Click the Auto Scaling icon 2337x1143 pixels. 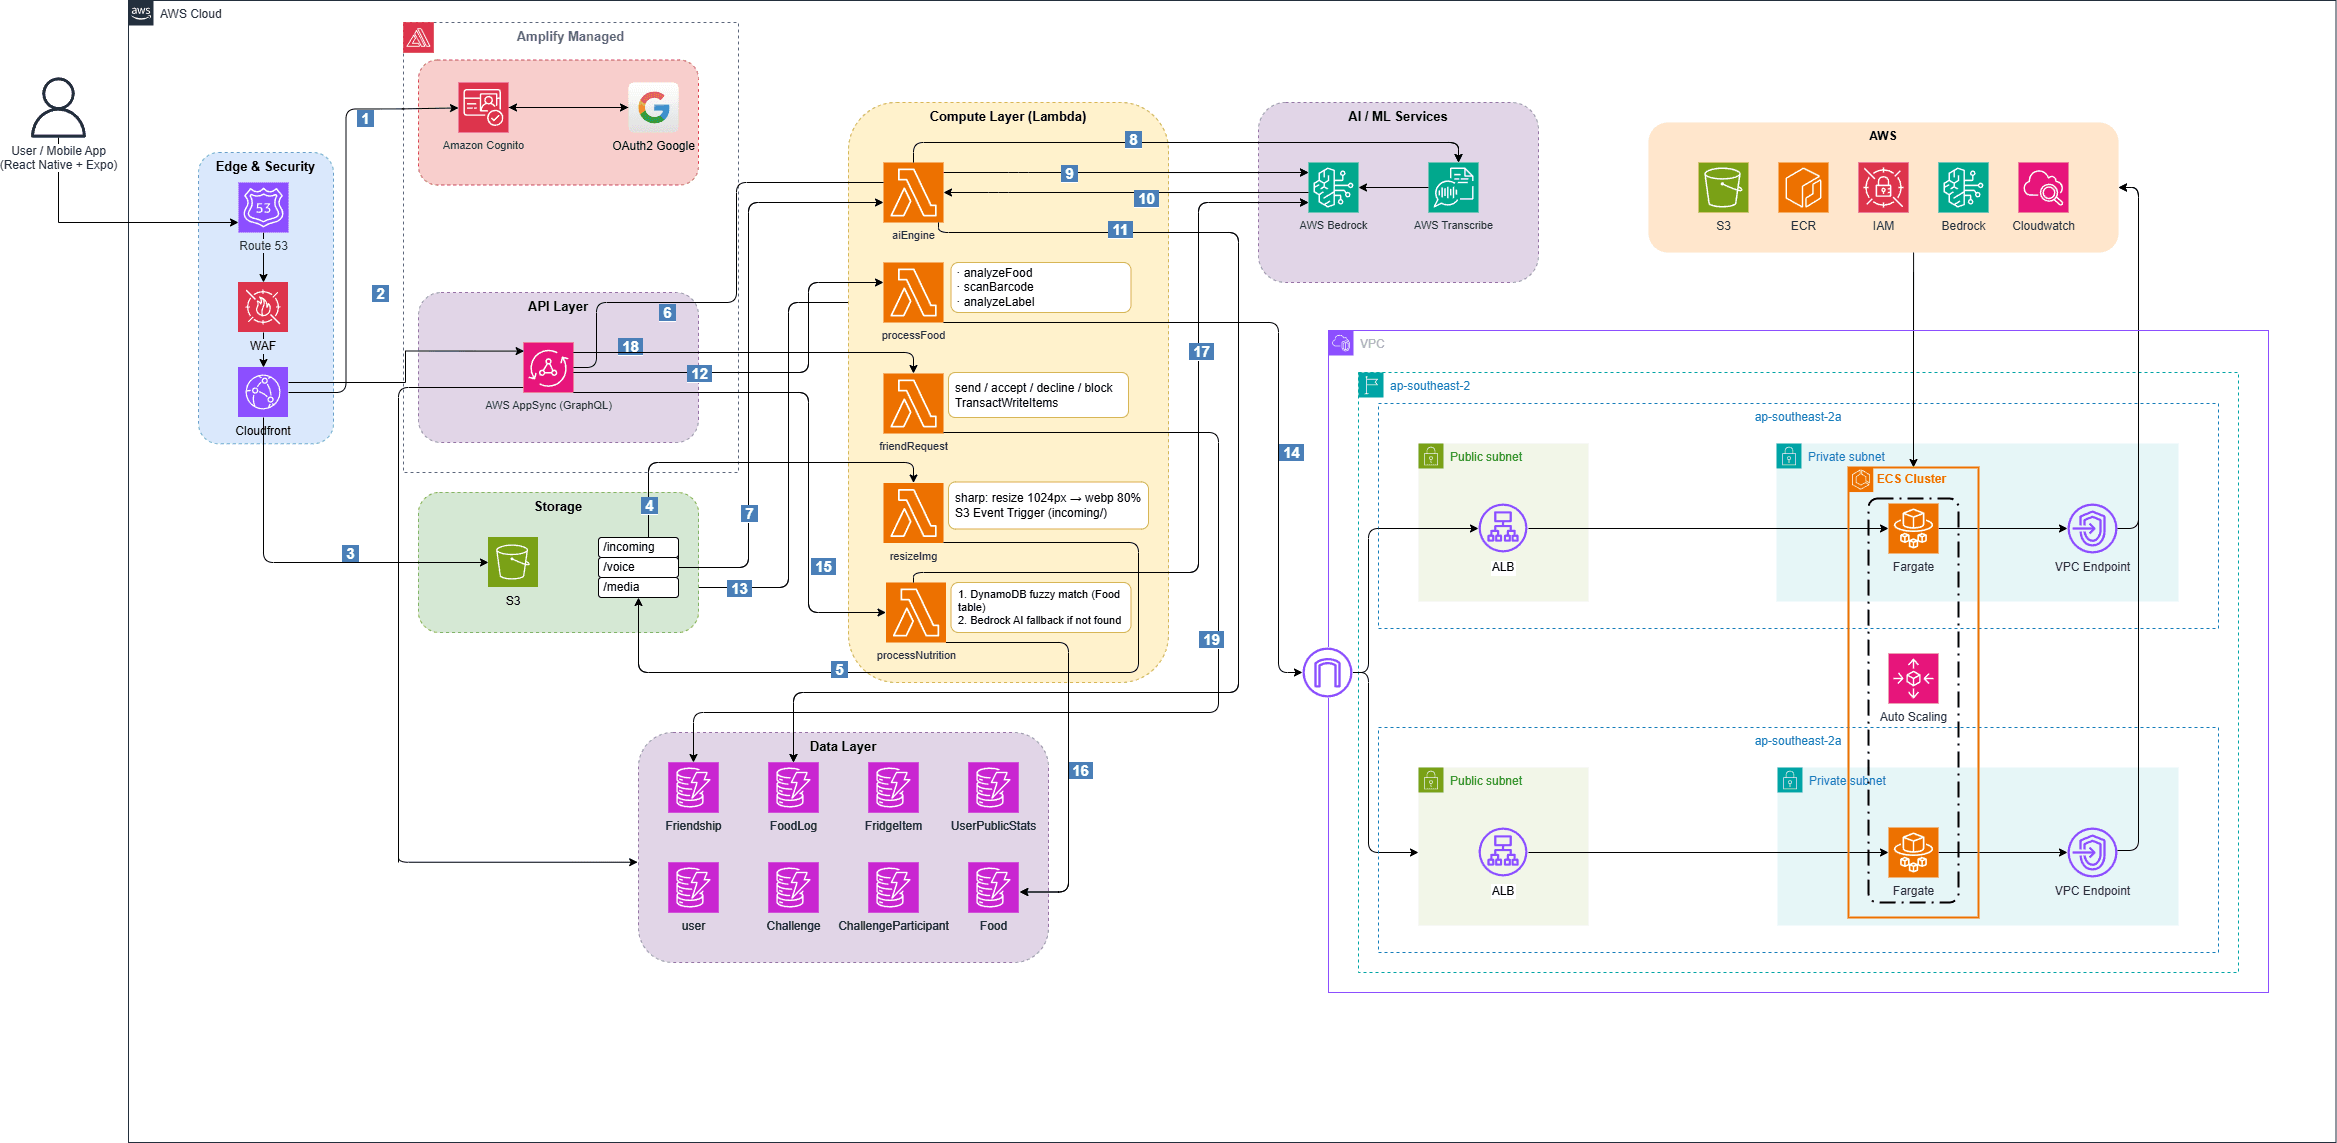click(x=1913, y=678)
